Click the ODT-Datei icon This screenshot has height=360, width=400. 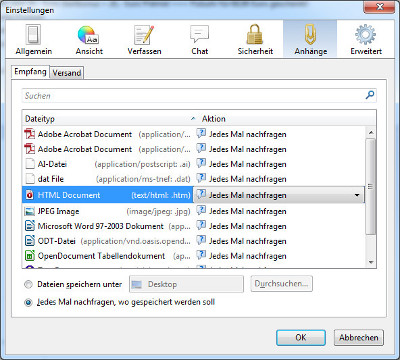click(30, 241)
